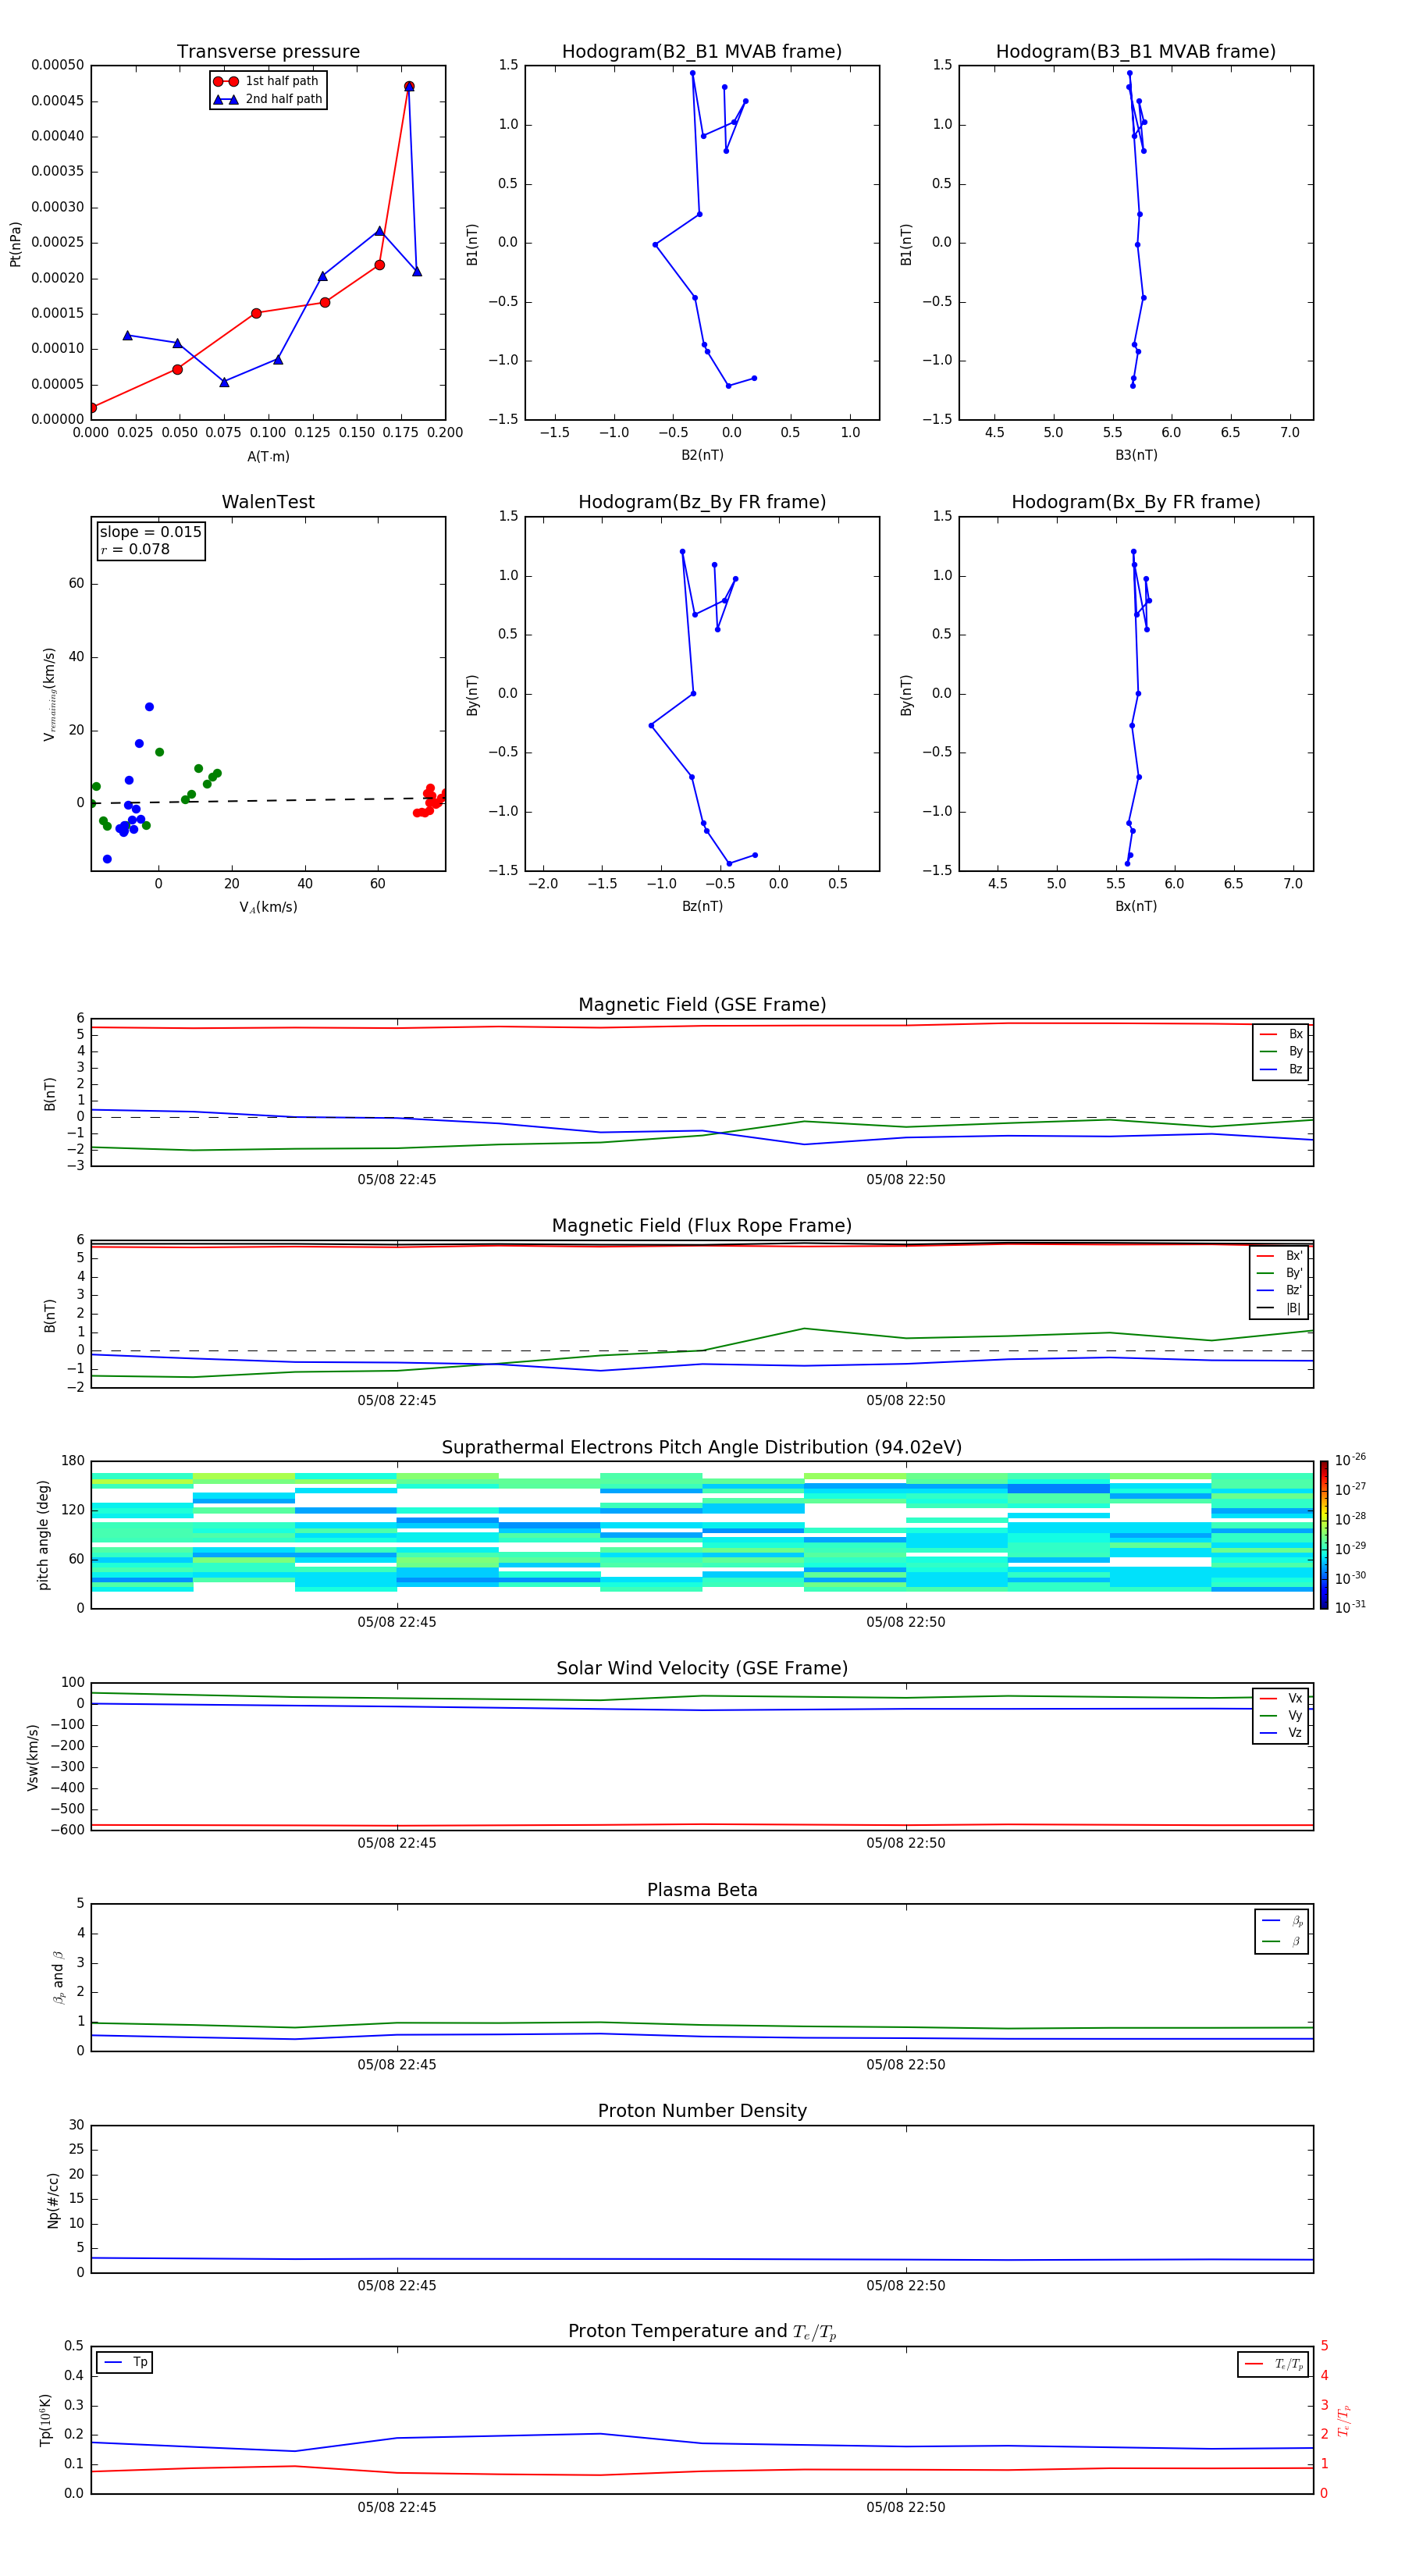This screenshot has width=1405, height=2576.
Task: Click the 'Plasma Beta' plot title
Action: pyautogui.click(x=702, y=1890)
